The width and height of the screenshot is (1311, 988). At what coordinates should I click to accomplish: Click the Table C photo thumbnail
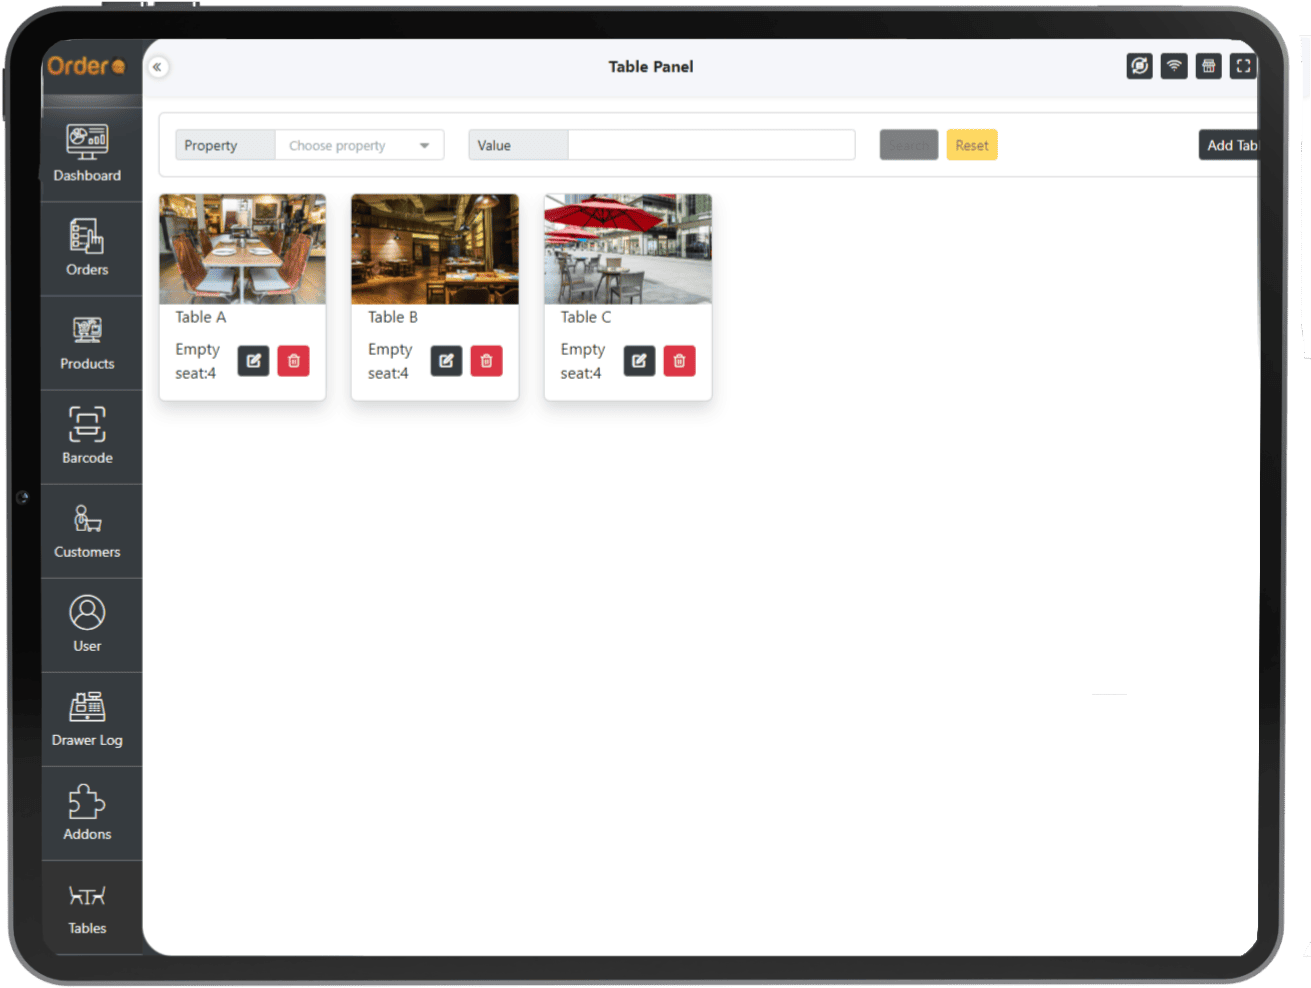click(628, 249)
